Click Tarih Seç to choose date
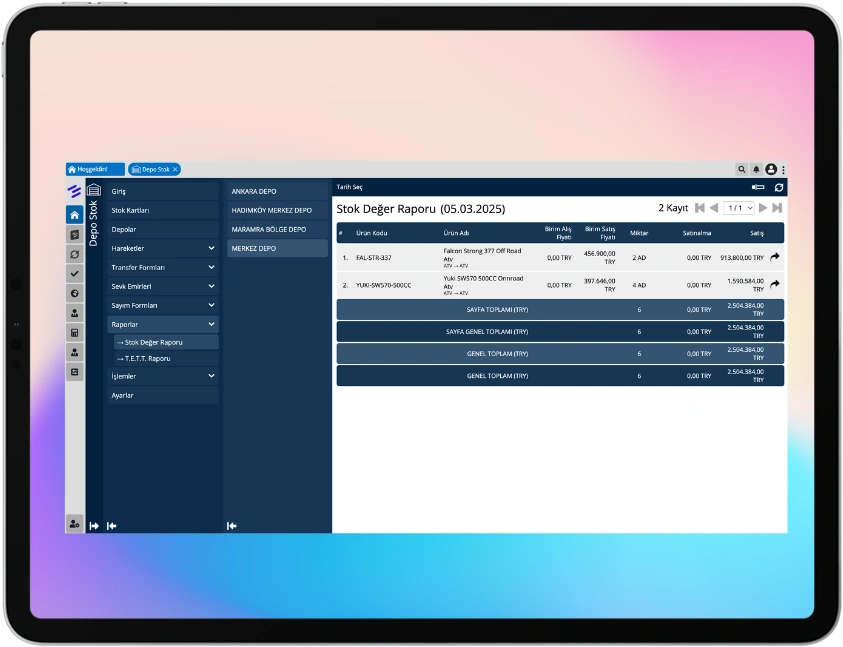 (x=350, y=187)
